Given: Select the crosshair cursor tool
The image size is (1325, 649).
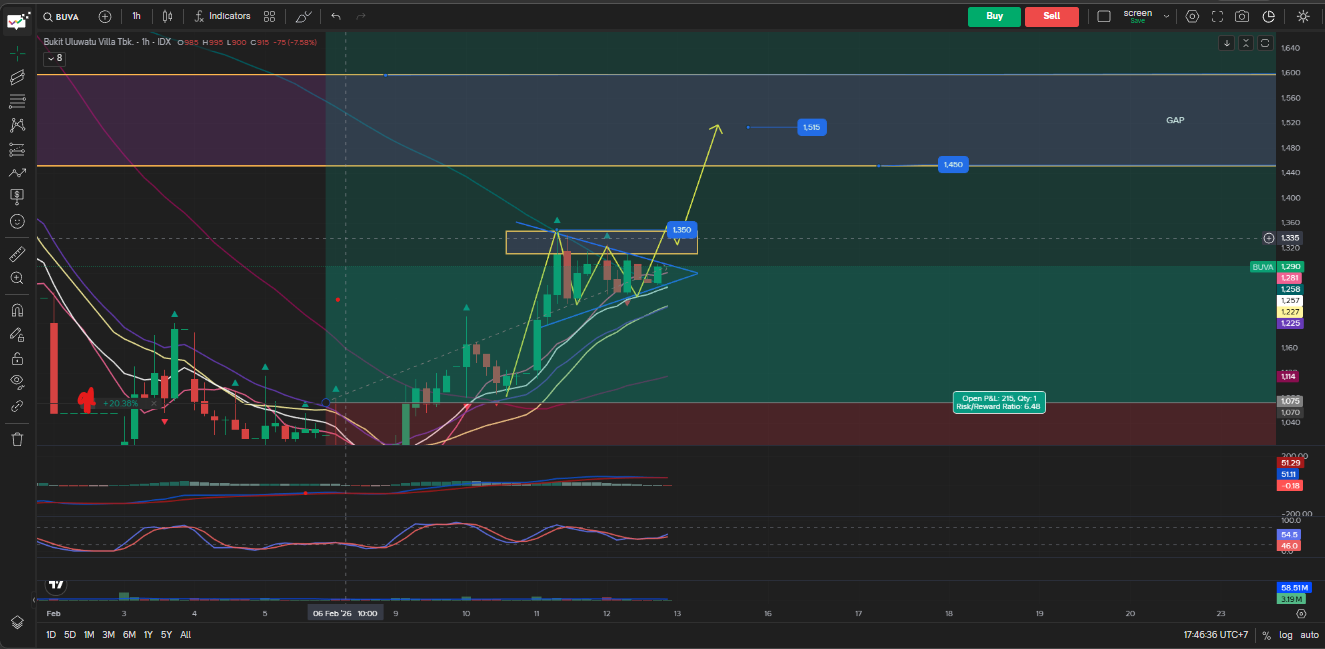Looking at the screenshot, I should pos(17,53).
